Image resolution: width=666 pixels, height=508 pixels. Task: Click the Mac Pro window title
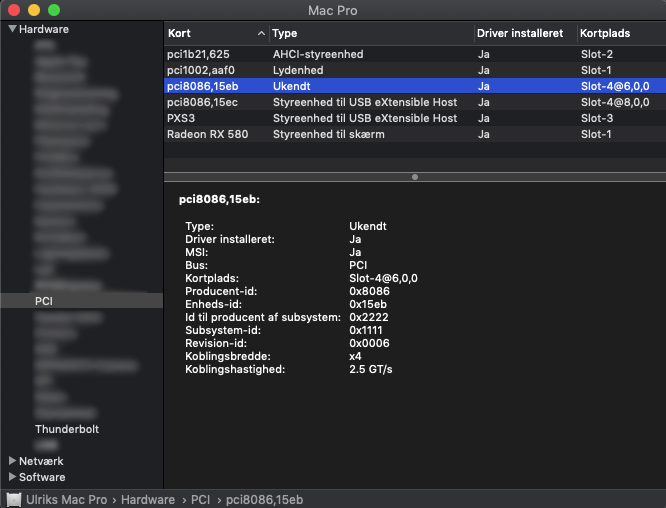pyautogui.click(x=333, y=10)
